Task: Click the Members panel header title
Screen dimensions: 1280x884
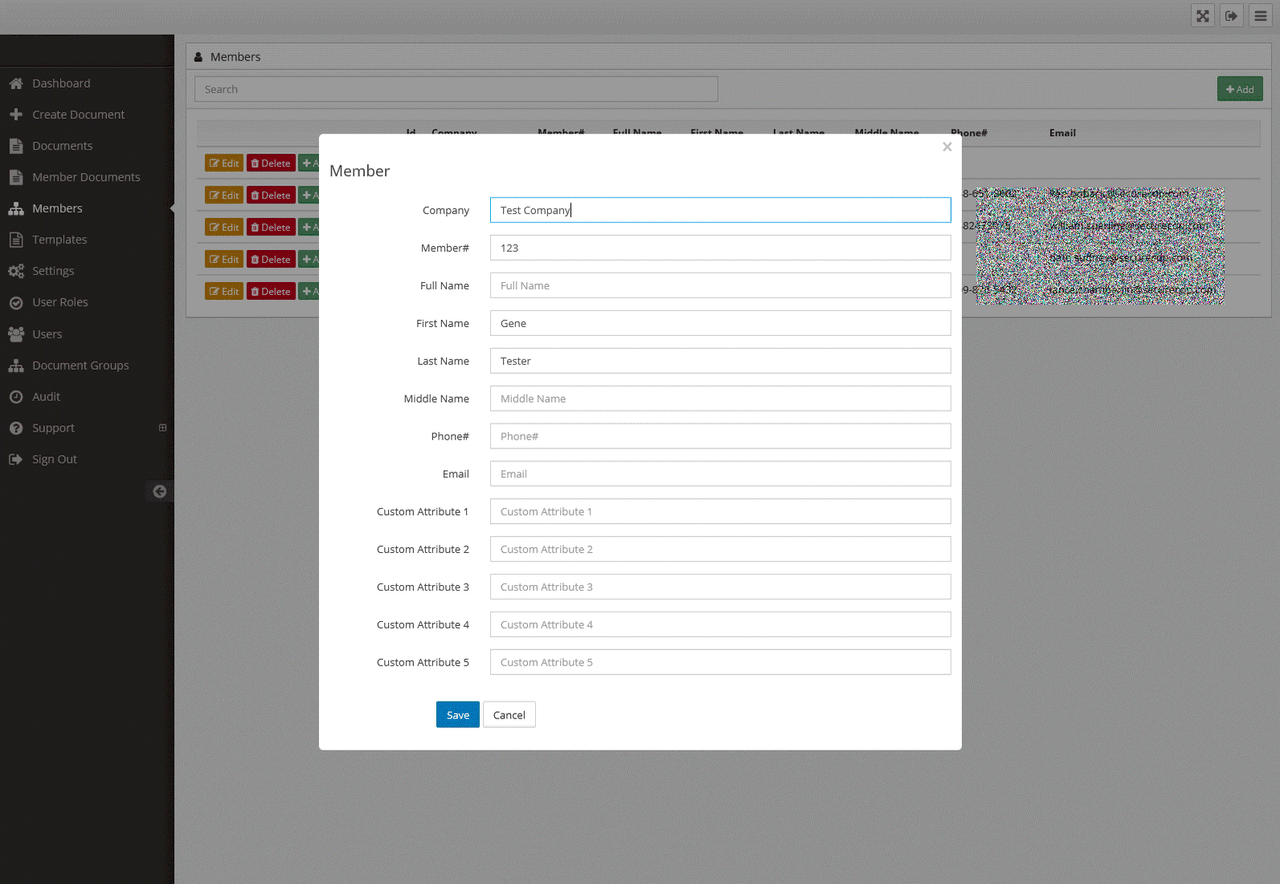Action: click(x=235, y=57)
